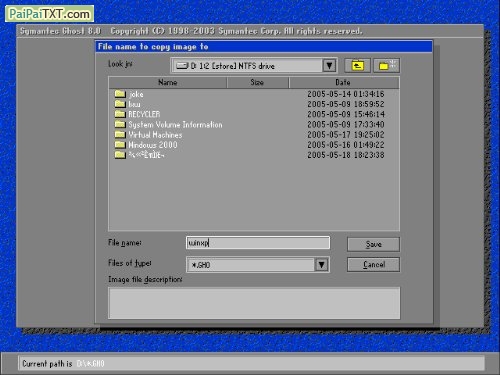The height and width of the screenshot is (375, 500).
Task: Click the date 2005-05-14 01:34:16
Action: pyautogui.click(x=346, y=94)
